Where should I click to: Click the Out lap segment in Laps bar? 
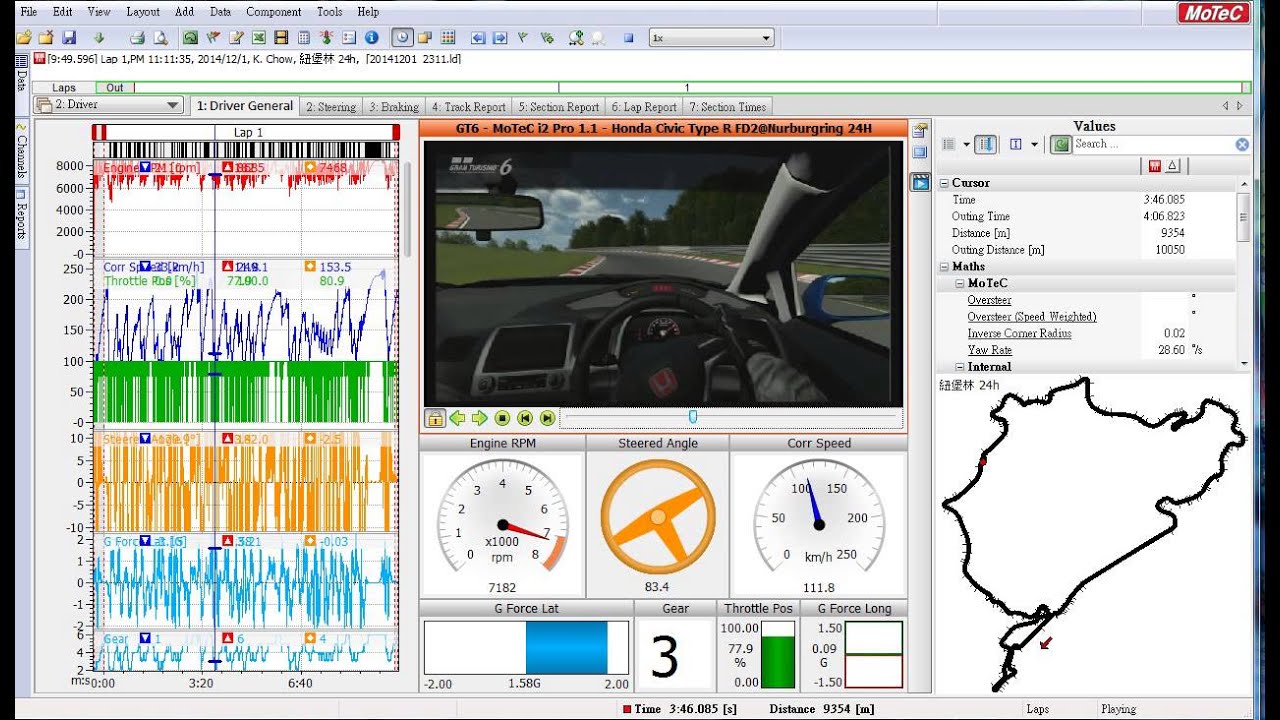[x=115, y=88]
